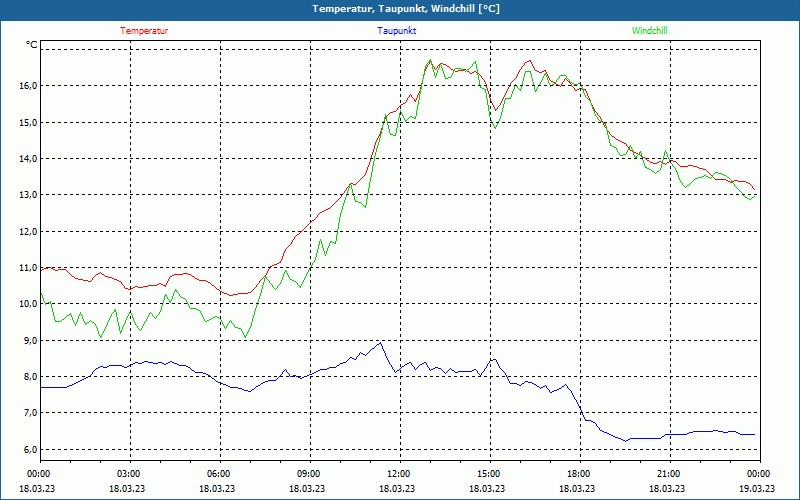Click the red Temperatur legend label
The image size is (800, 500).
pos(144,30)
